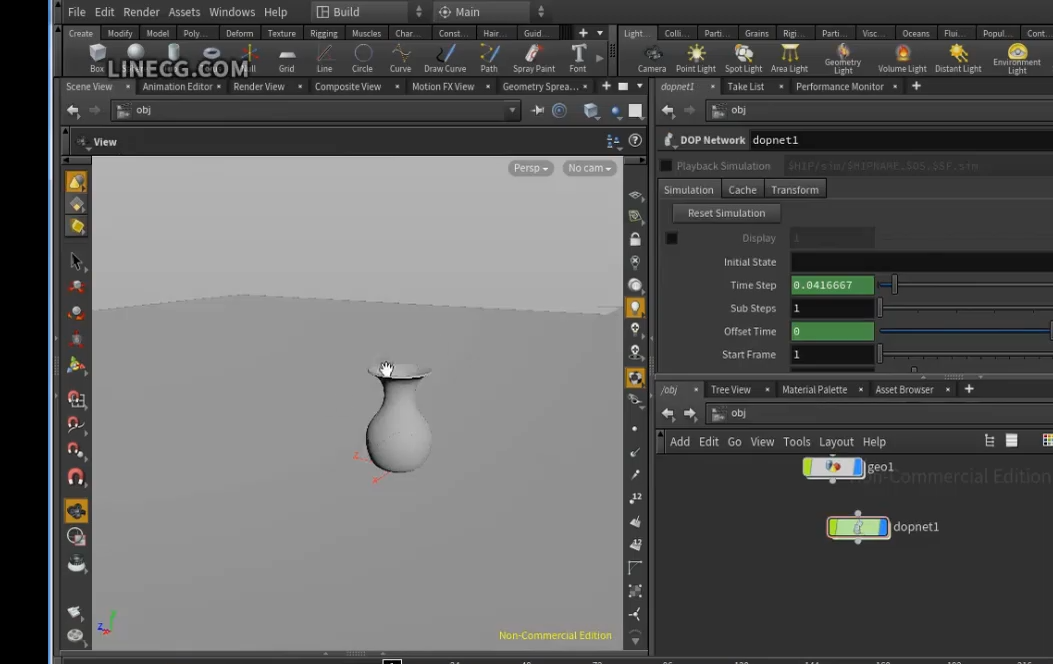Close the Animation Editor tab
The height and width of the screenshot is (664, 1053).
pyautogui.click(x=219, y=87)
